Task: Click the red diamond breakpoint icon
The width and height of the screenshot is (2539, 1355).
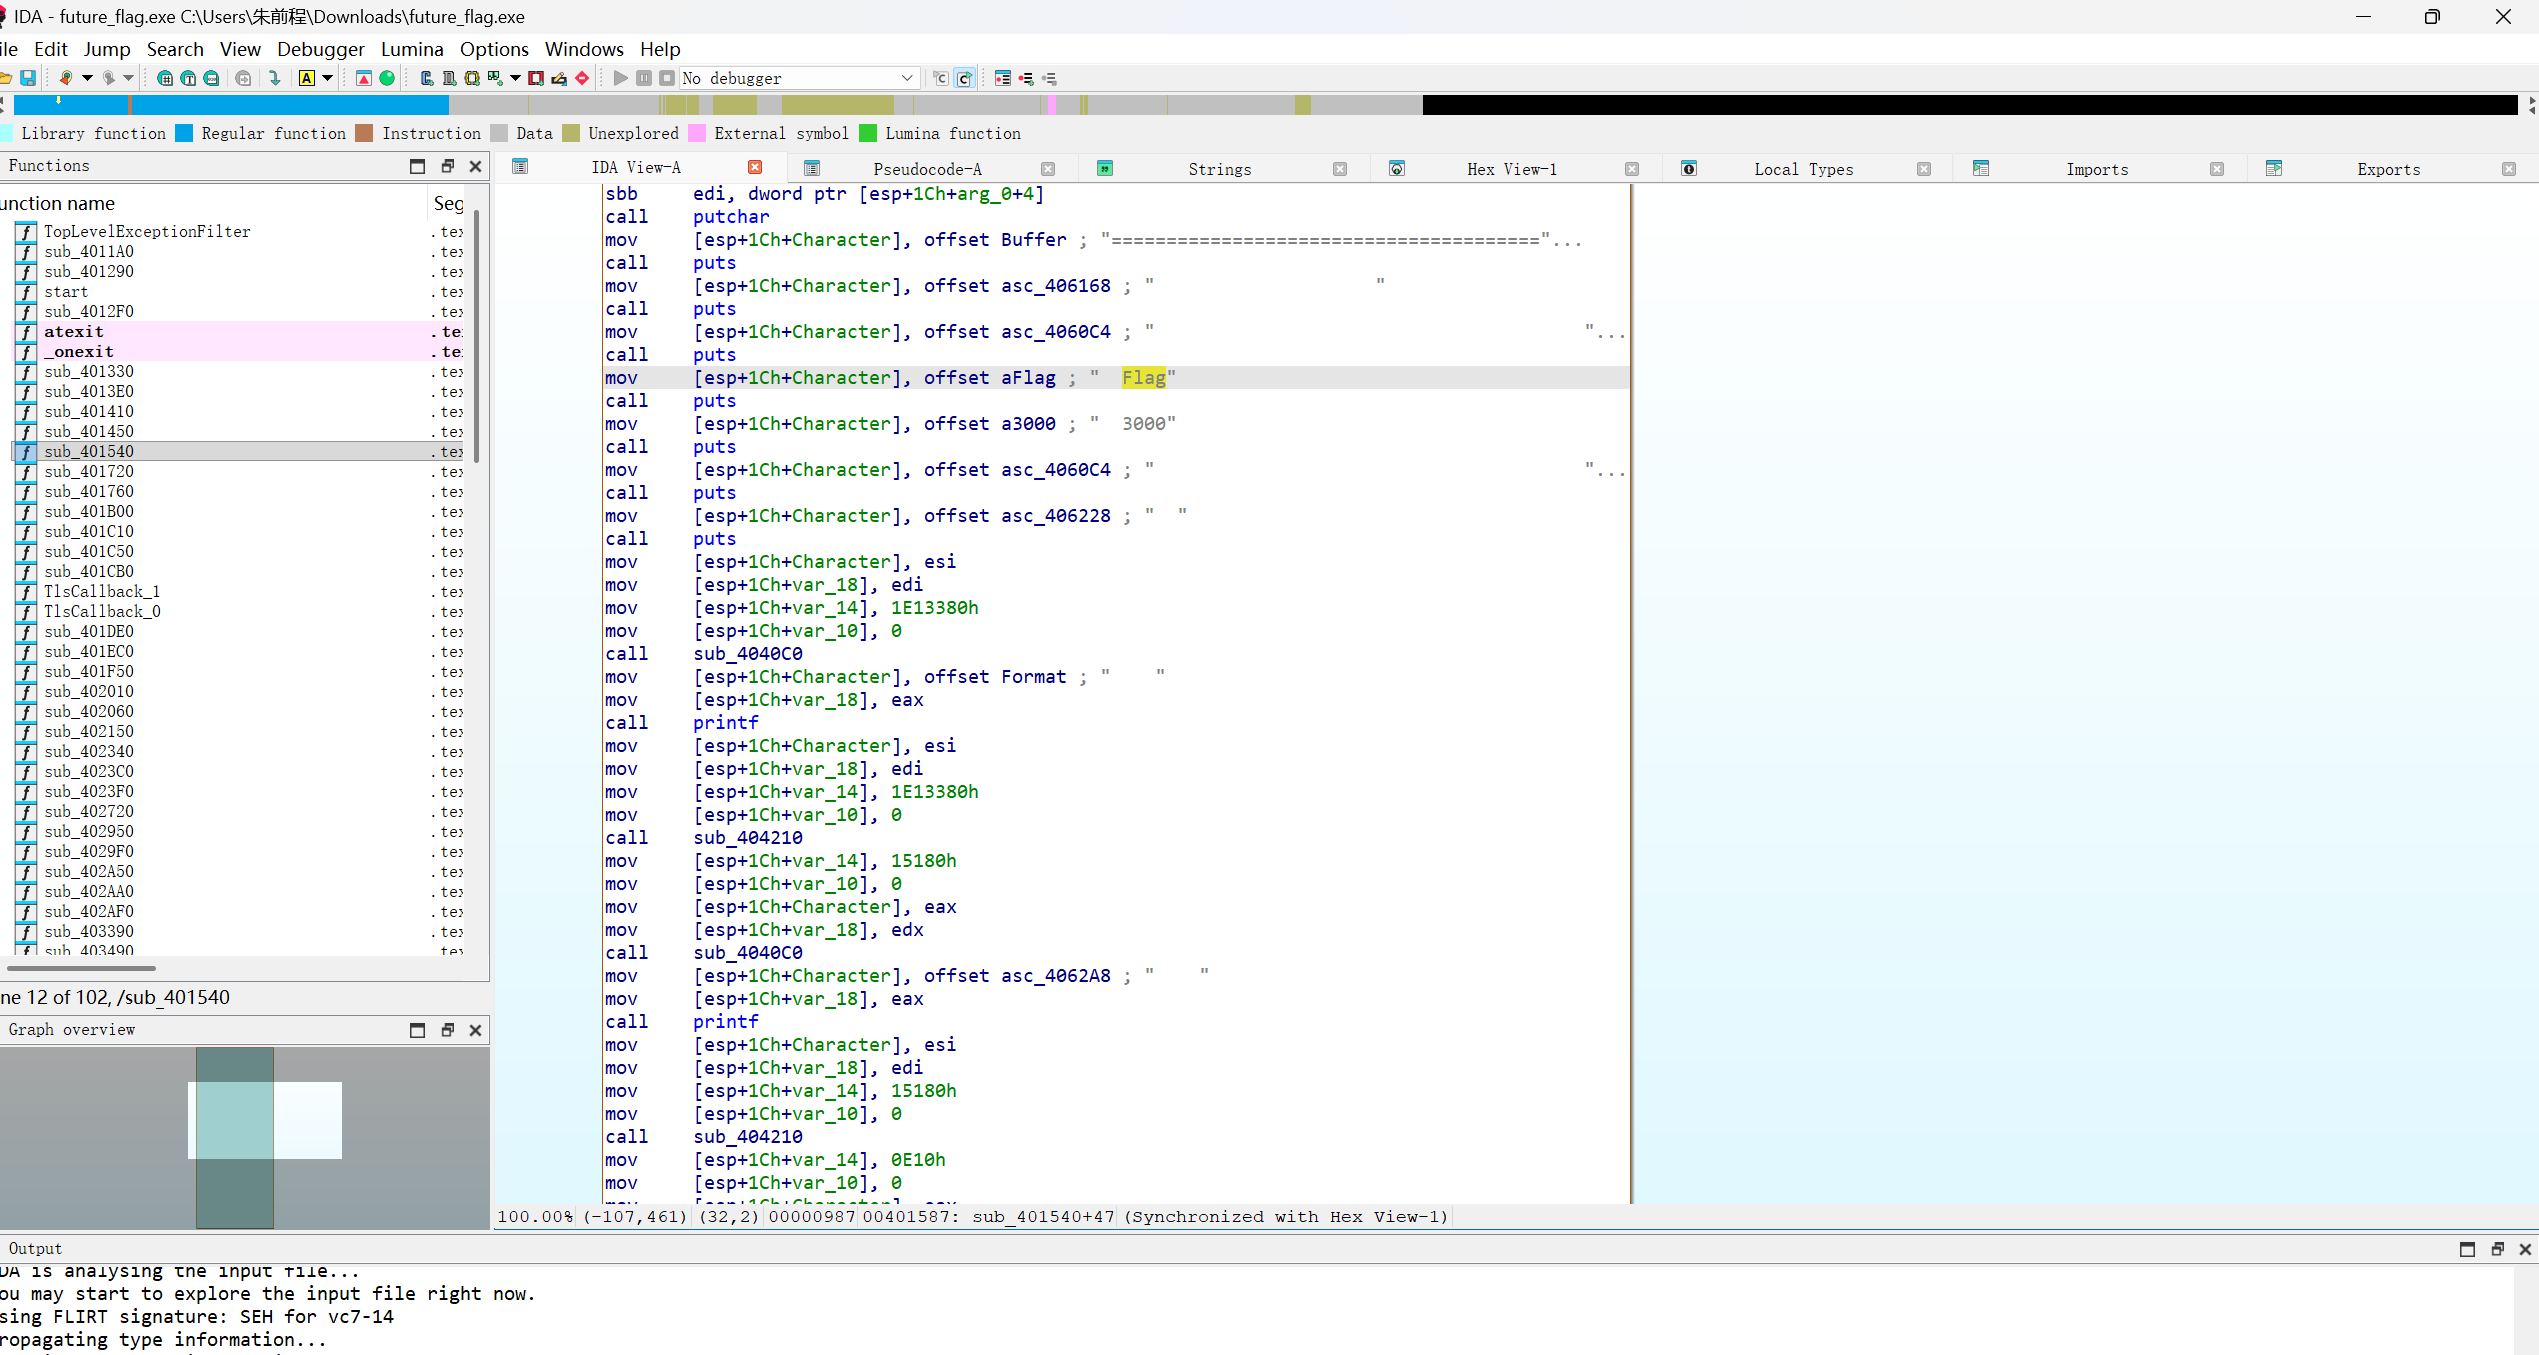Action: tap(582, 78)
